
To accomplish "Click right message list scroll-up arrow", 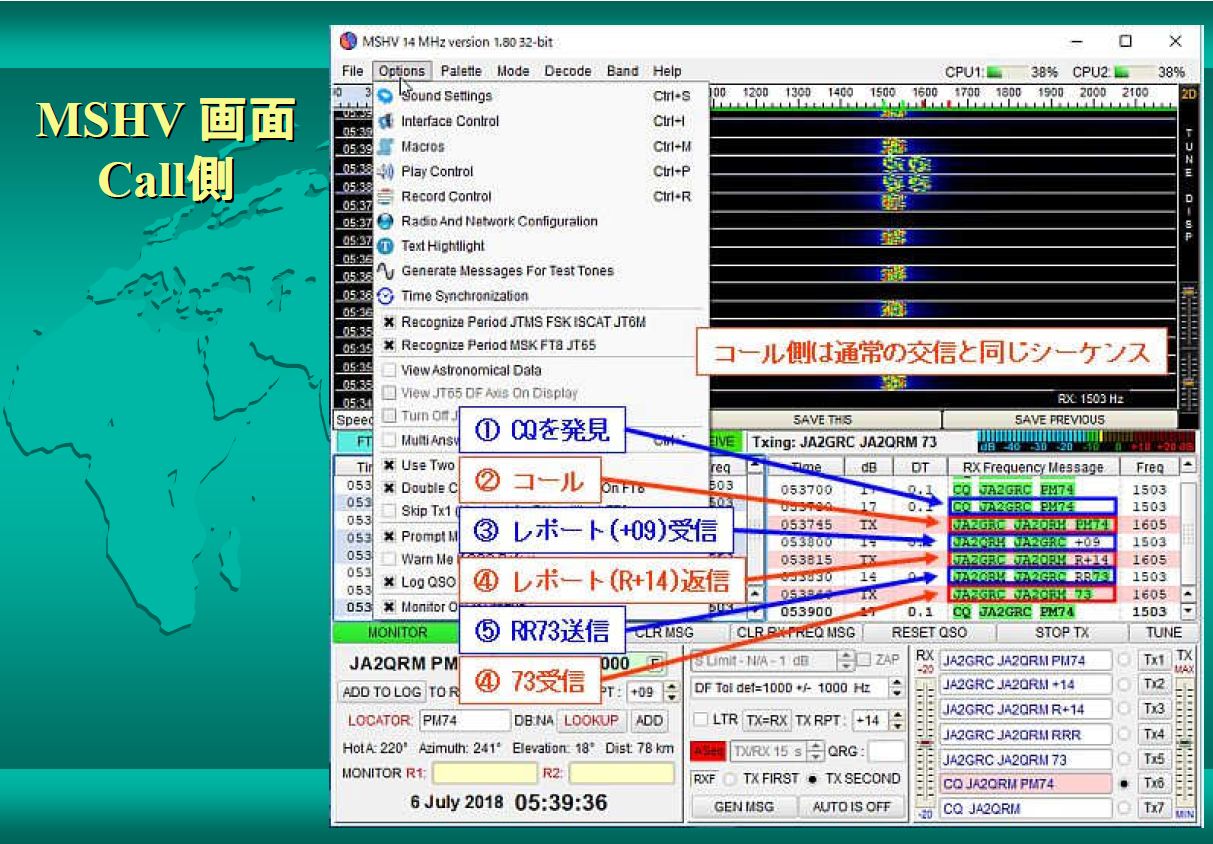I will (x=1187, y=466).
